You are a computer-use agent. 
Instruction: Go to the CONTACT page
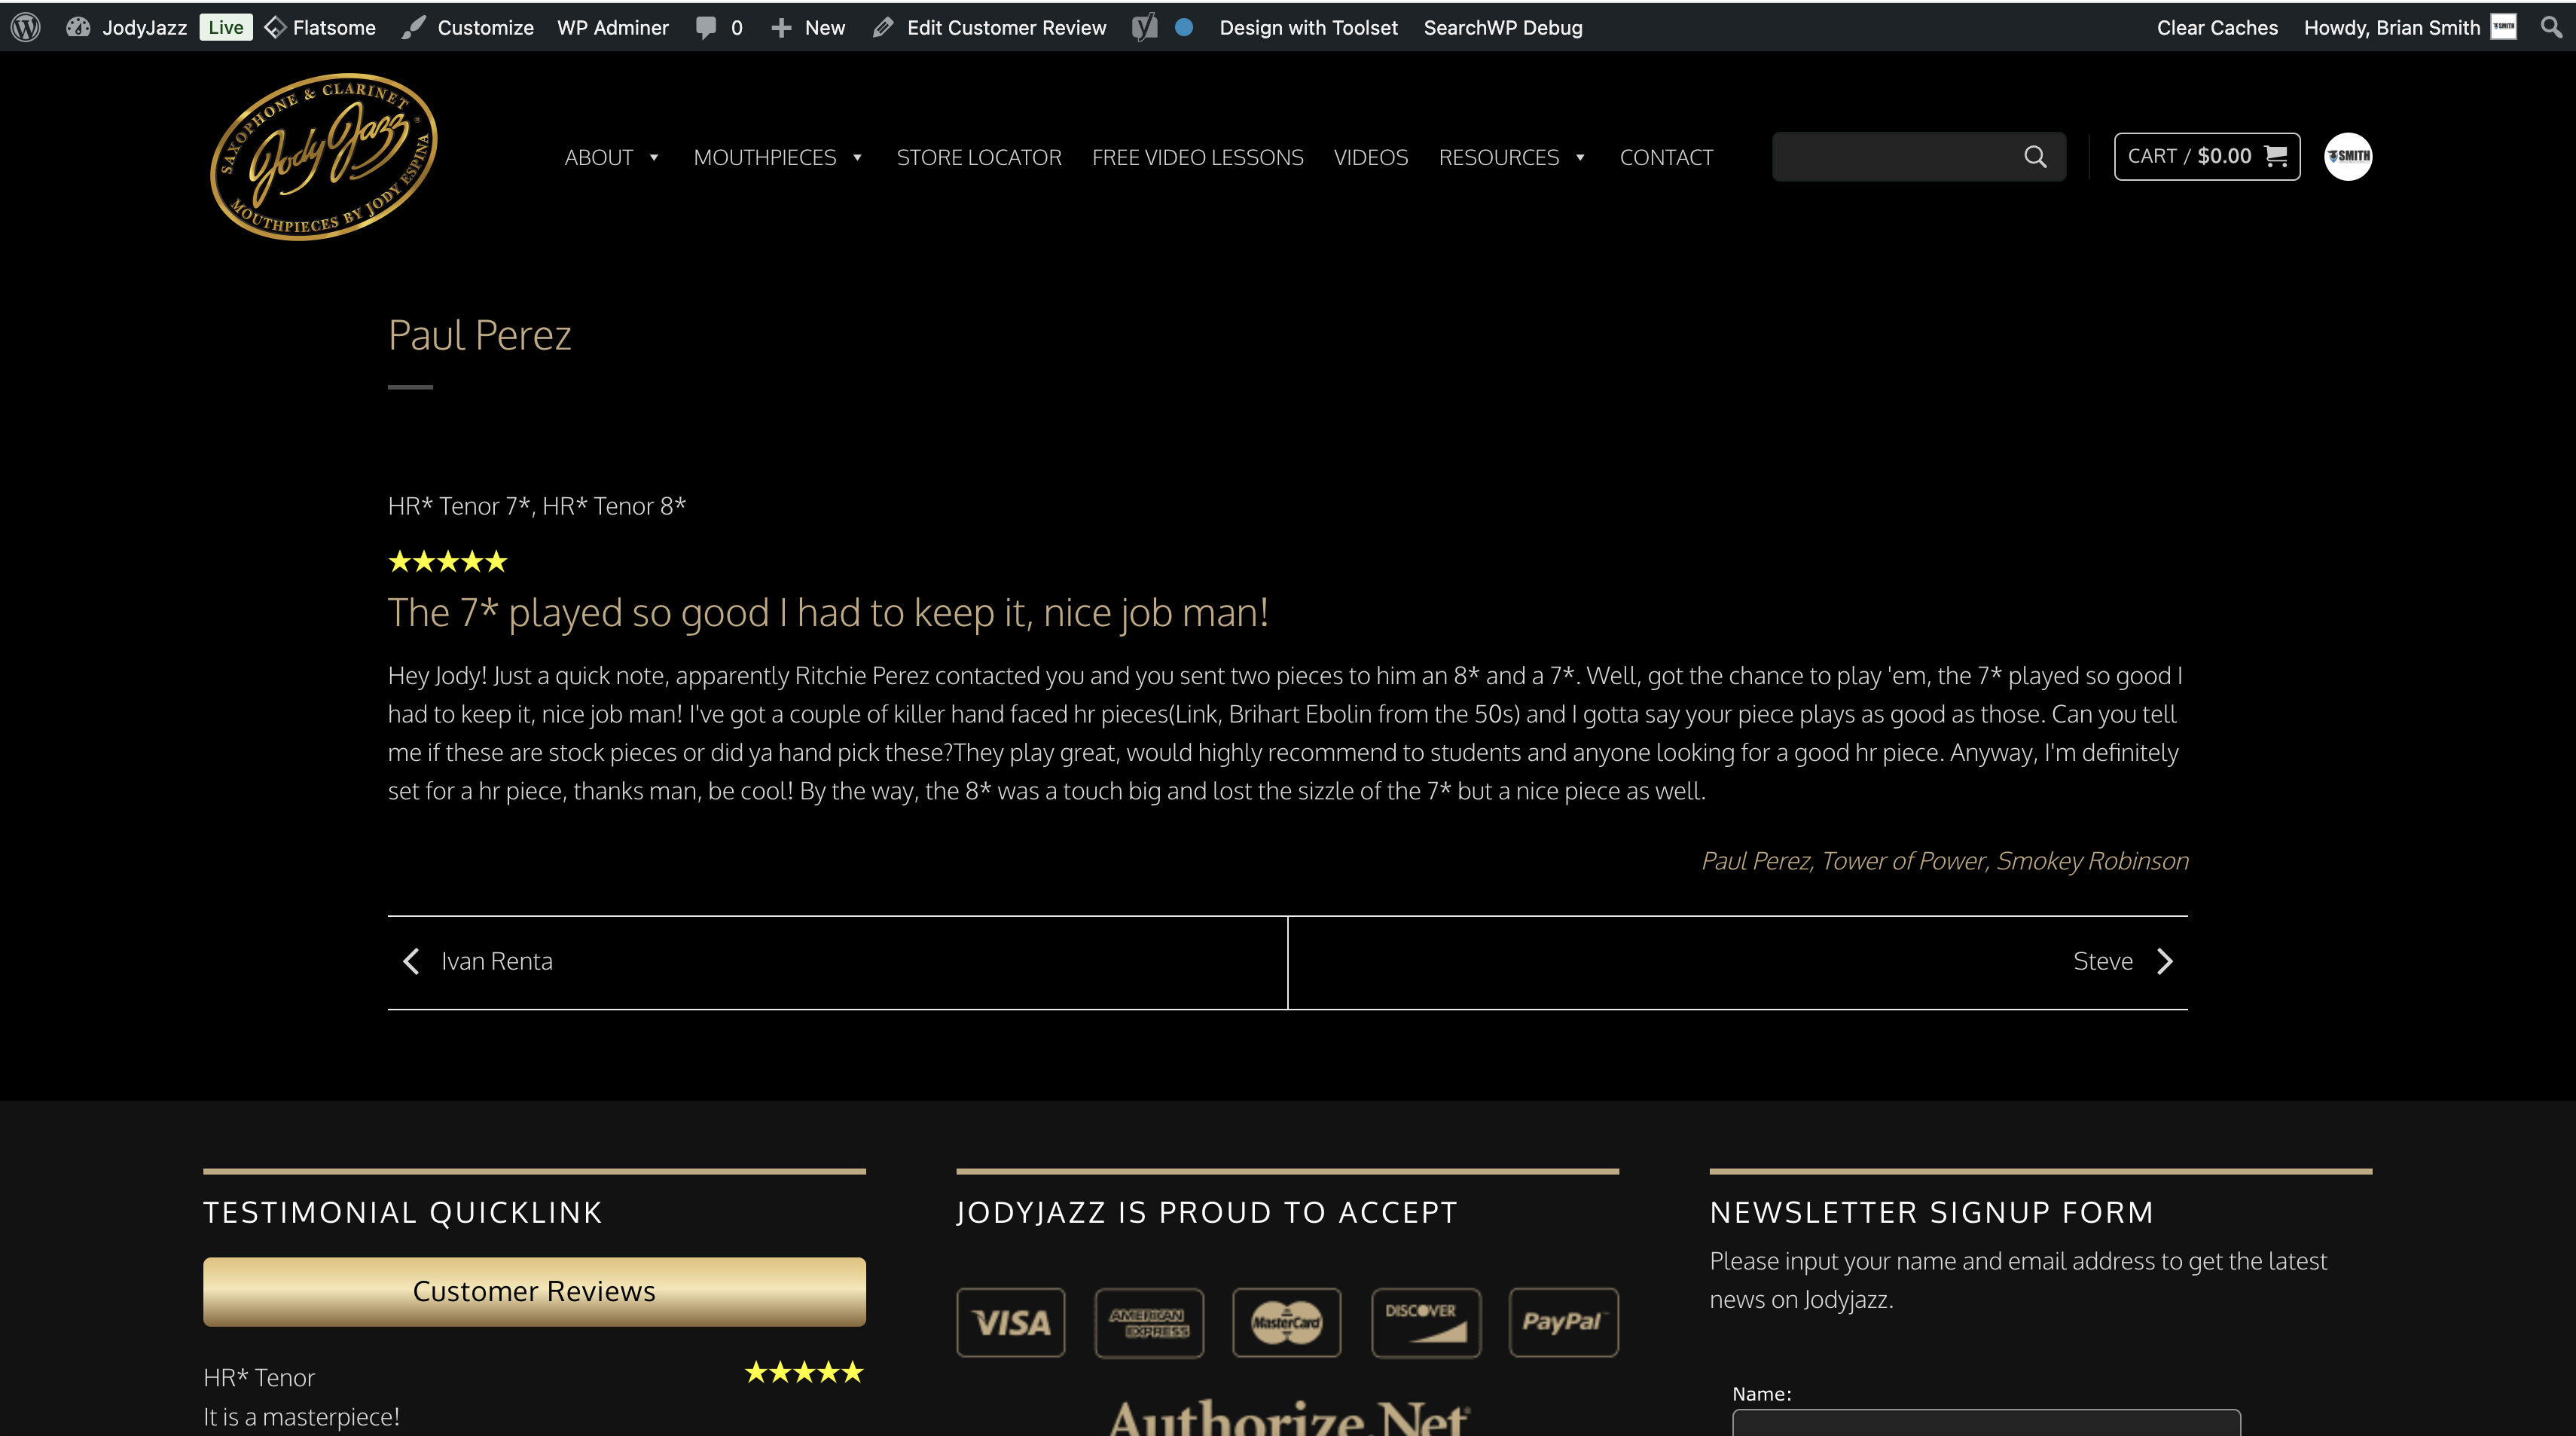(x=1666, y=157)
